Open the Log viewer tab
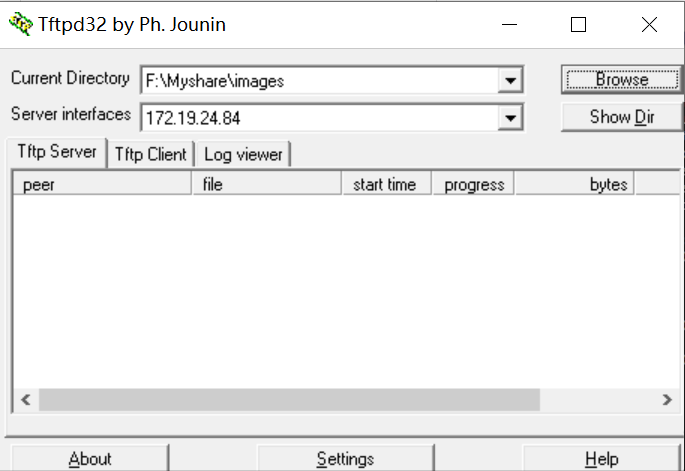This screenshot has width=685, height=471. coord(243,154)
